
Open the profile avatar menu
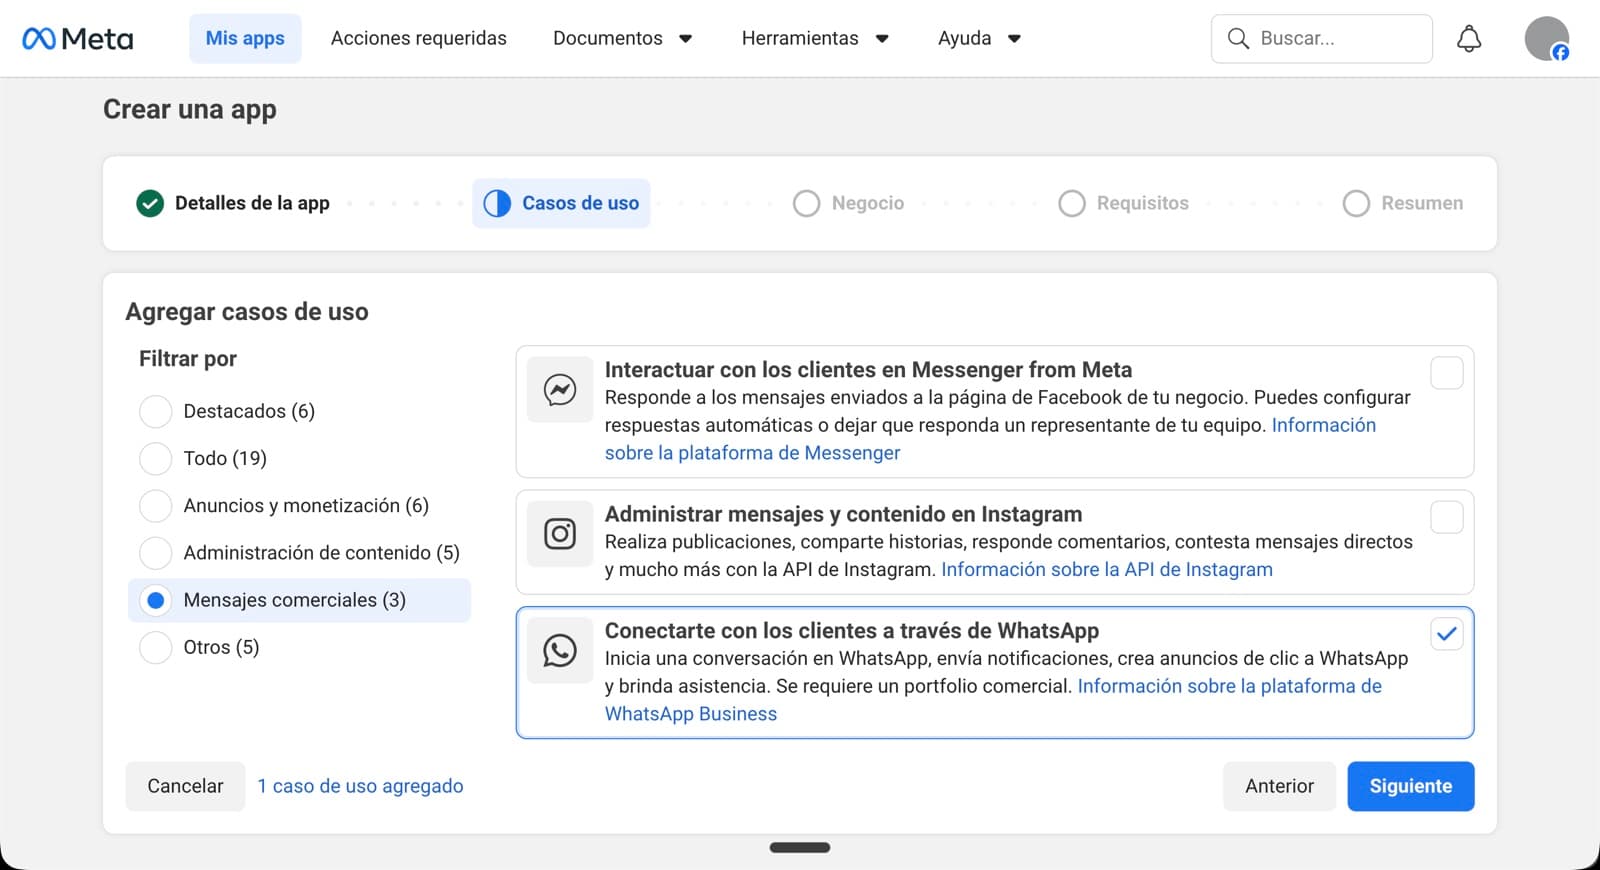pos(1546,39)
